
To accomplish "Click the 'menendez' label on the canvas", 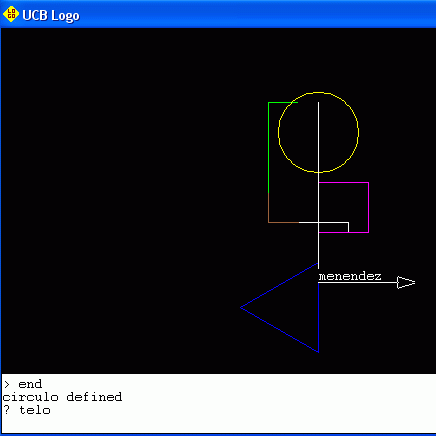I will click(x=350, y=276).
